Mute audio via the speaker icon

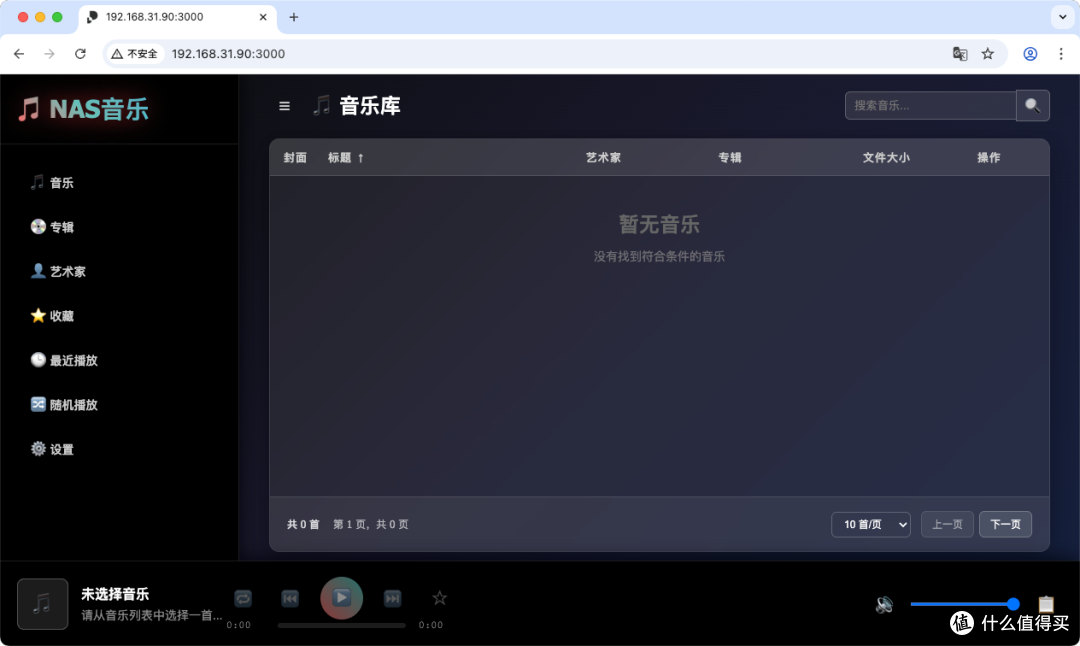pos(884,605)
